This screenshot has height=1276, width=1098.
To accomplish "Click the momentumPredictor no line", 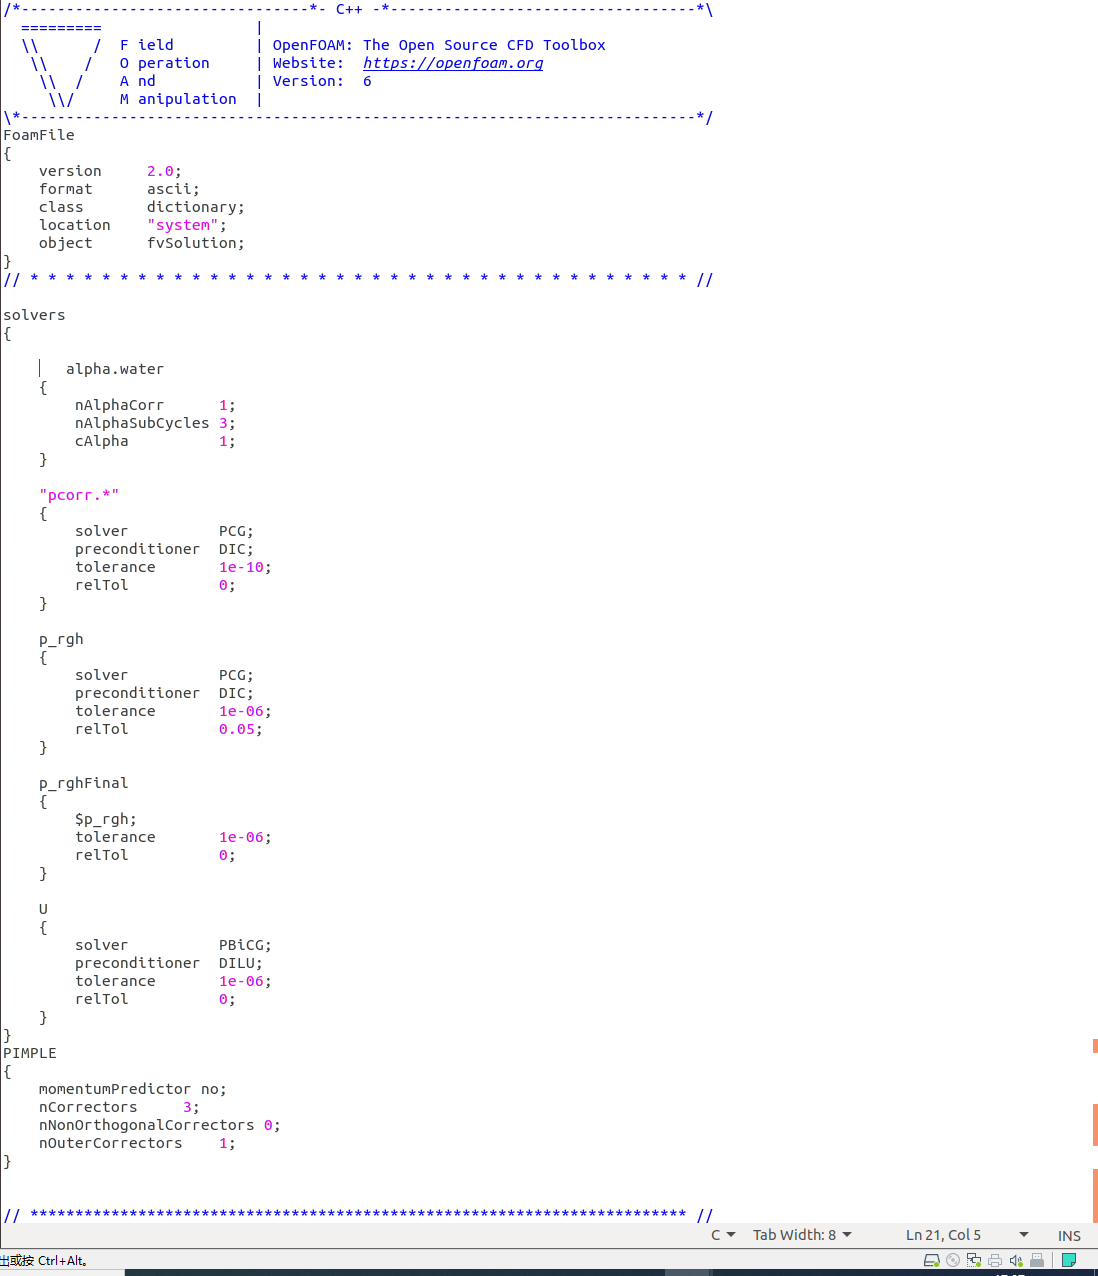I will coord(132,1089).
